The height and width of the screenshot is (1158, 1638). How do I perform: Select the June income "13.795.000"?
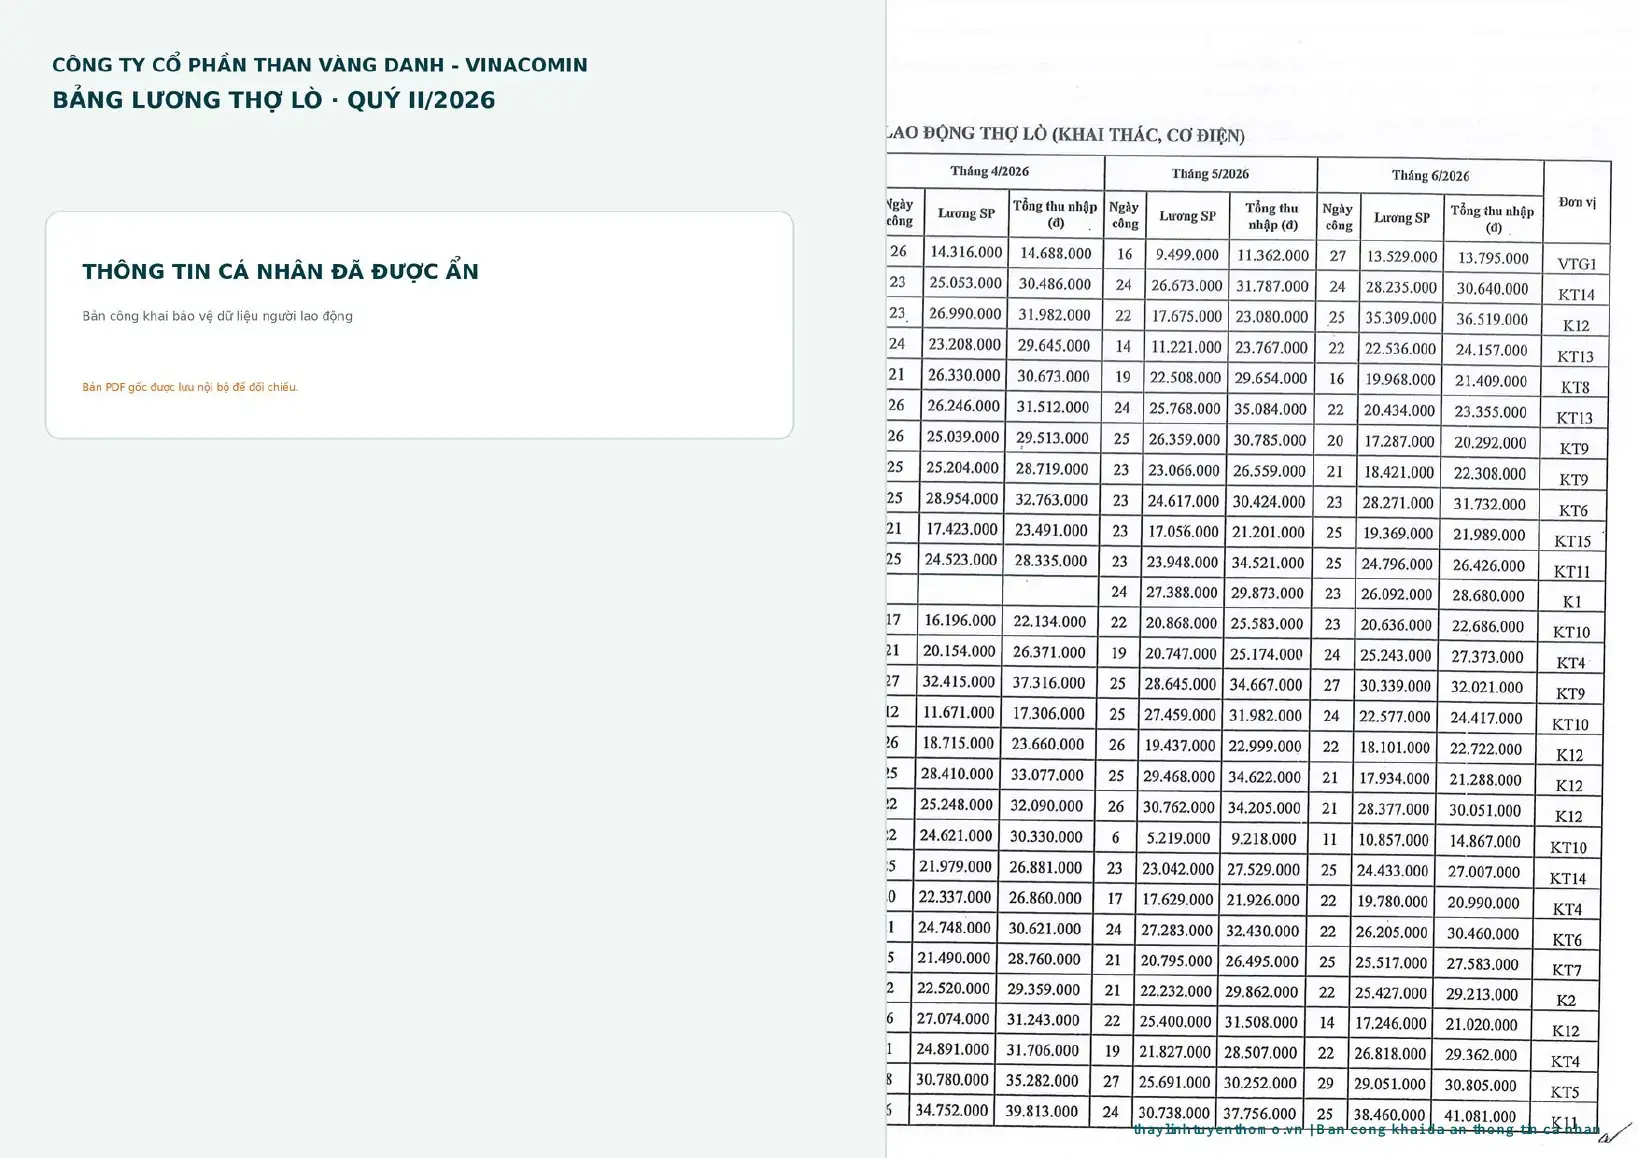[1493, 258]
